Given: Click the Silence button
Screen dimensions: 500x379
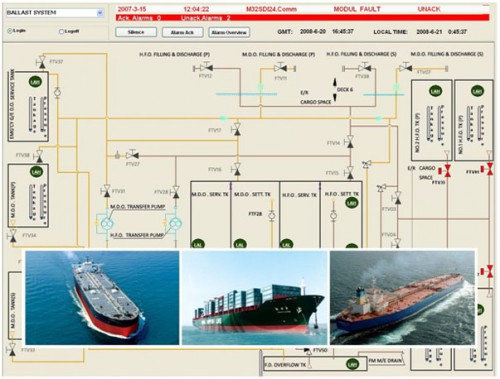Looking at the screenshot, I should [136, 32].
